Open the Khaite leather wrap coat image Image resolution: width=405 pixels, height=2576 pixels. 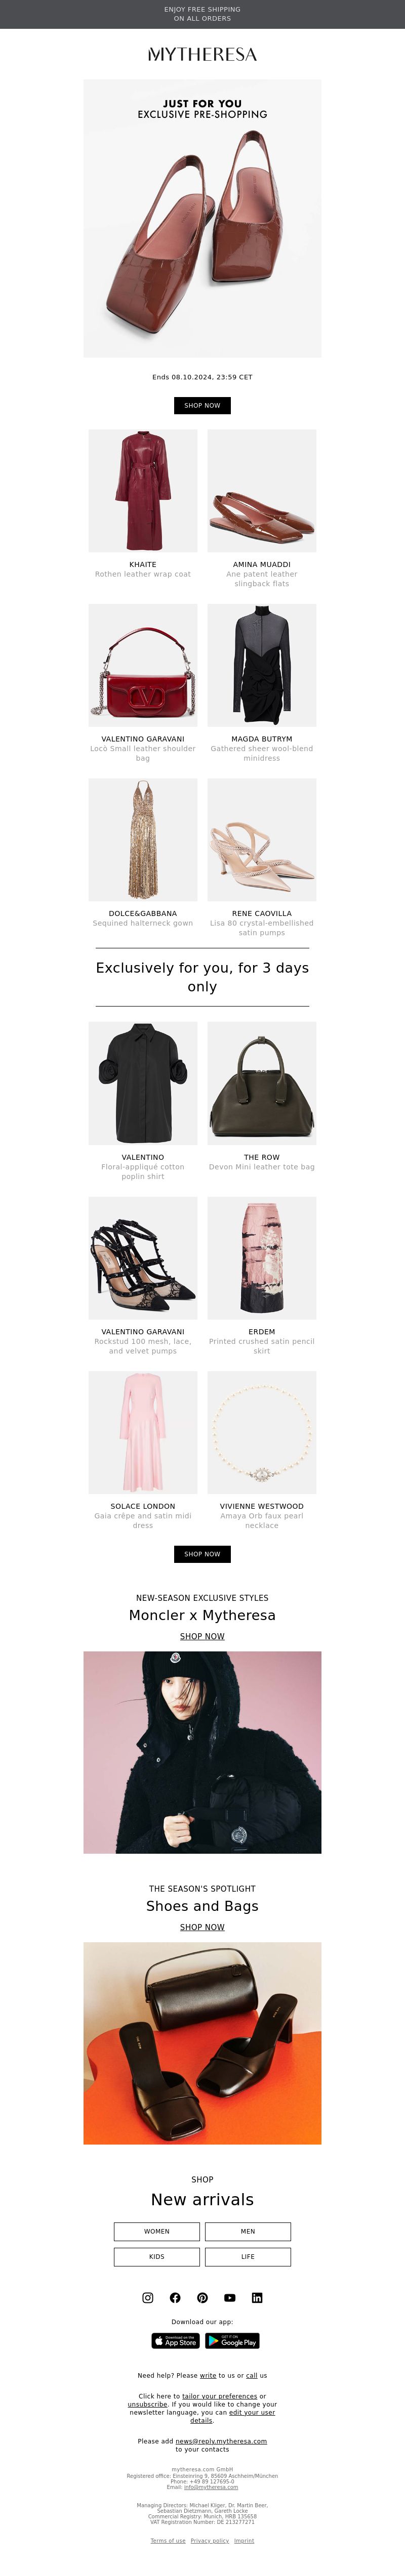(143, 491)
